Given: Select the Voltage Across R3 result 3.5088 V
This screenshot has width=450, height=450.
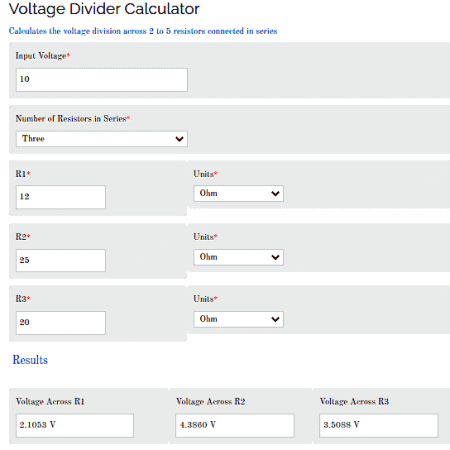Looking at the screenshot, I should click(x=379, y=425).
